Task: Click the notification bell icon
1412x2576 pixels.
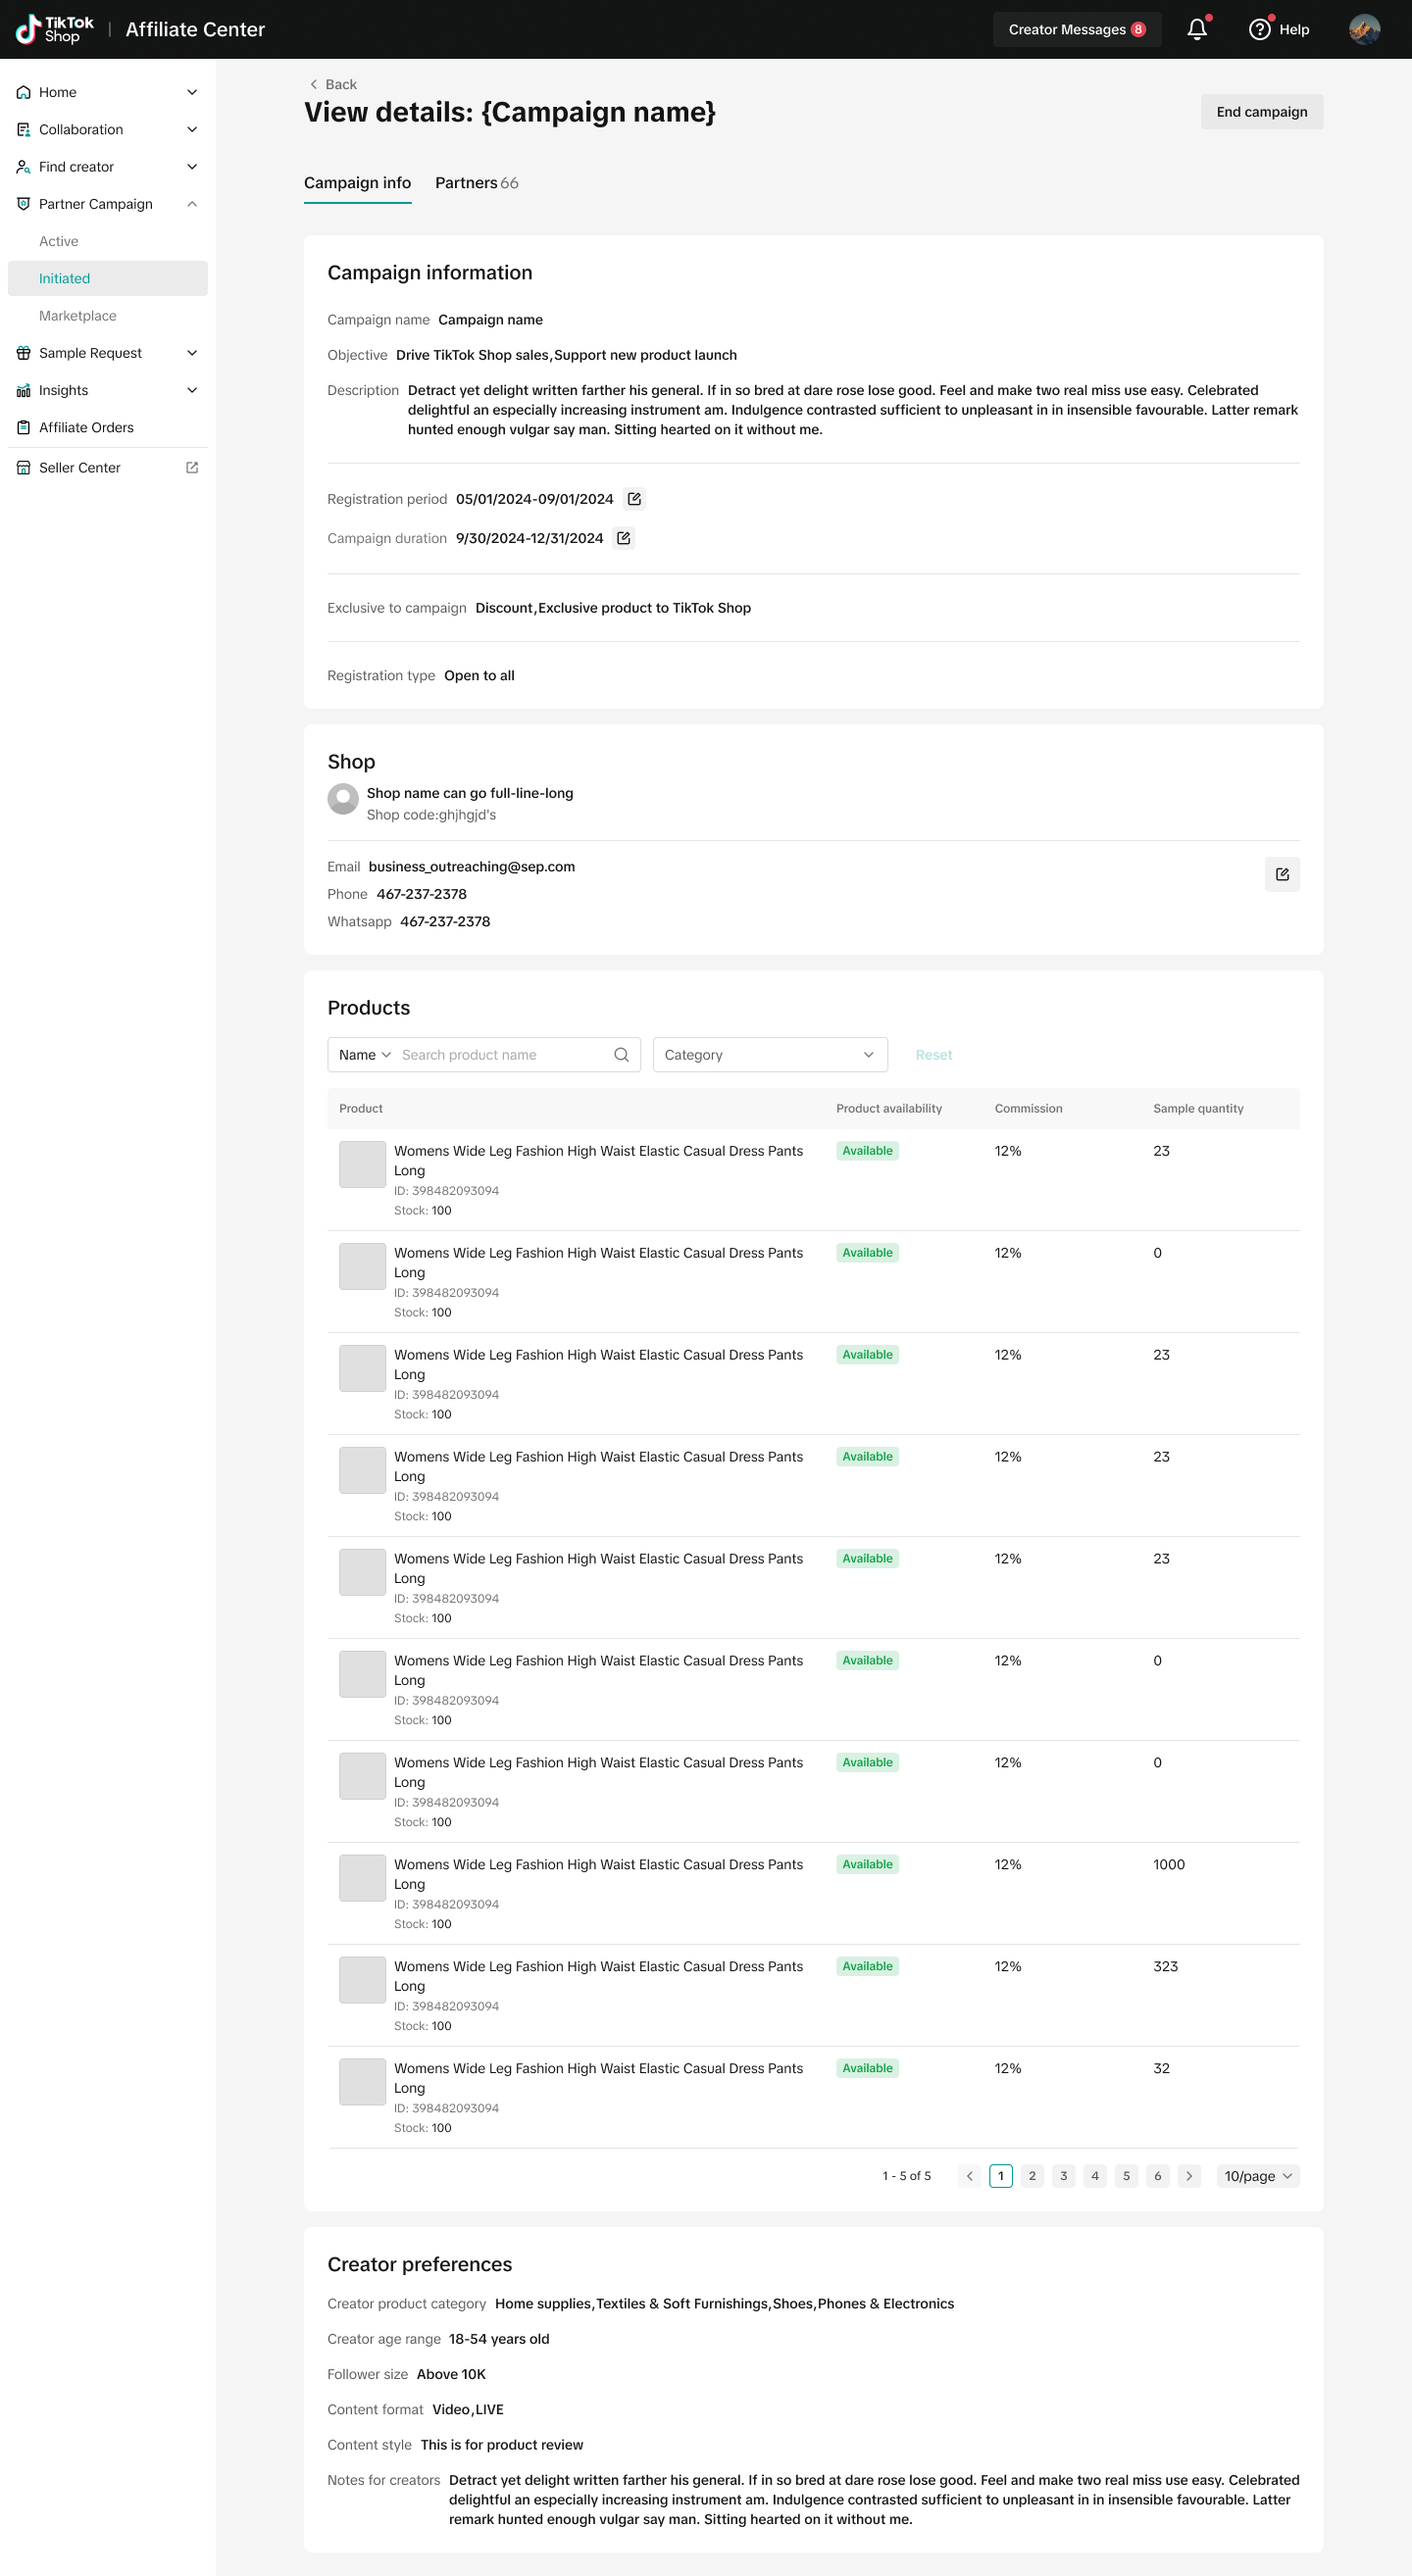Action: [1196, 30]
